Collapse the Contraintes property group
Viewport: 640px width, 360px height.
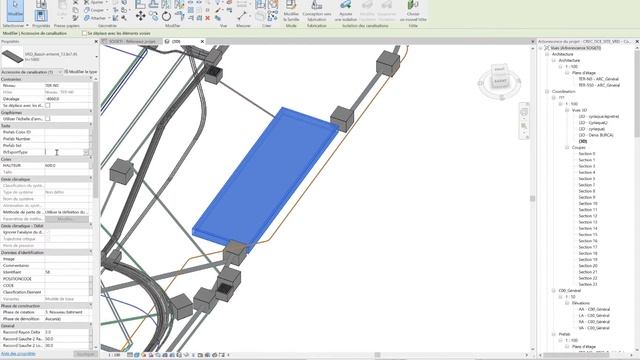91,79
